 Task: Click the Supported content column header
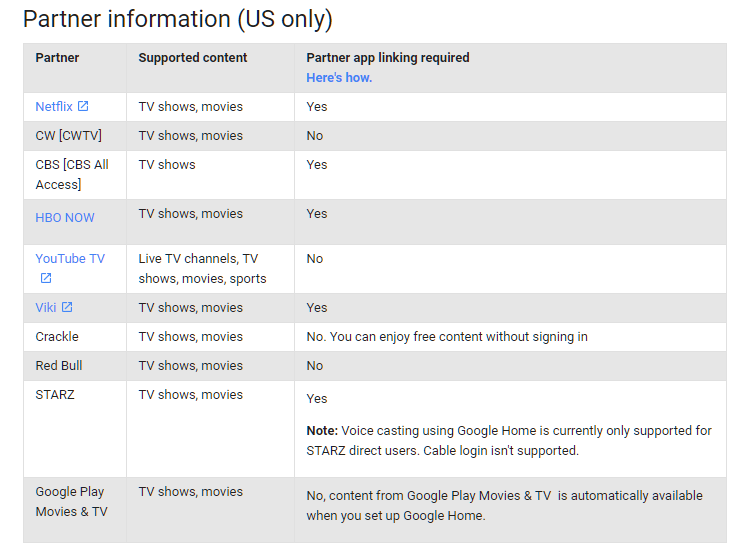pyautogui.click(x=193, y=58)
